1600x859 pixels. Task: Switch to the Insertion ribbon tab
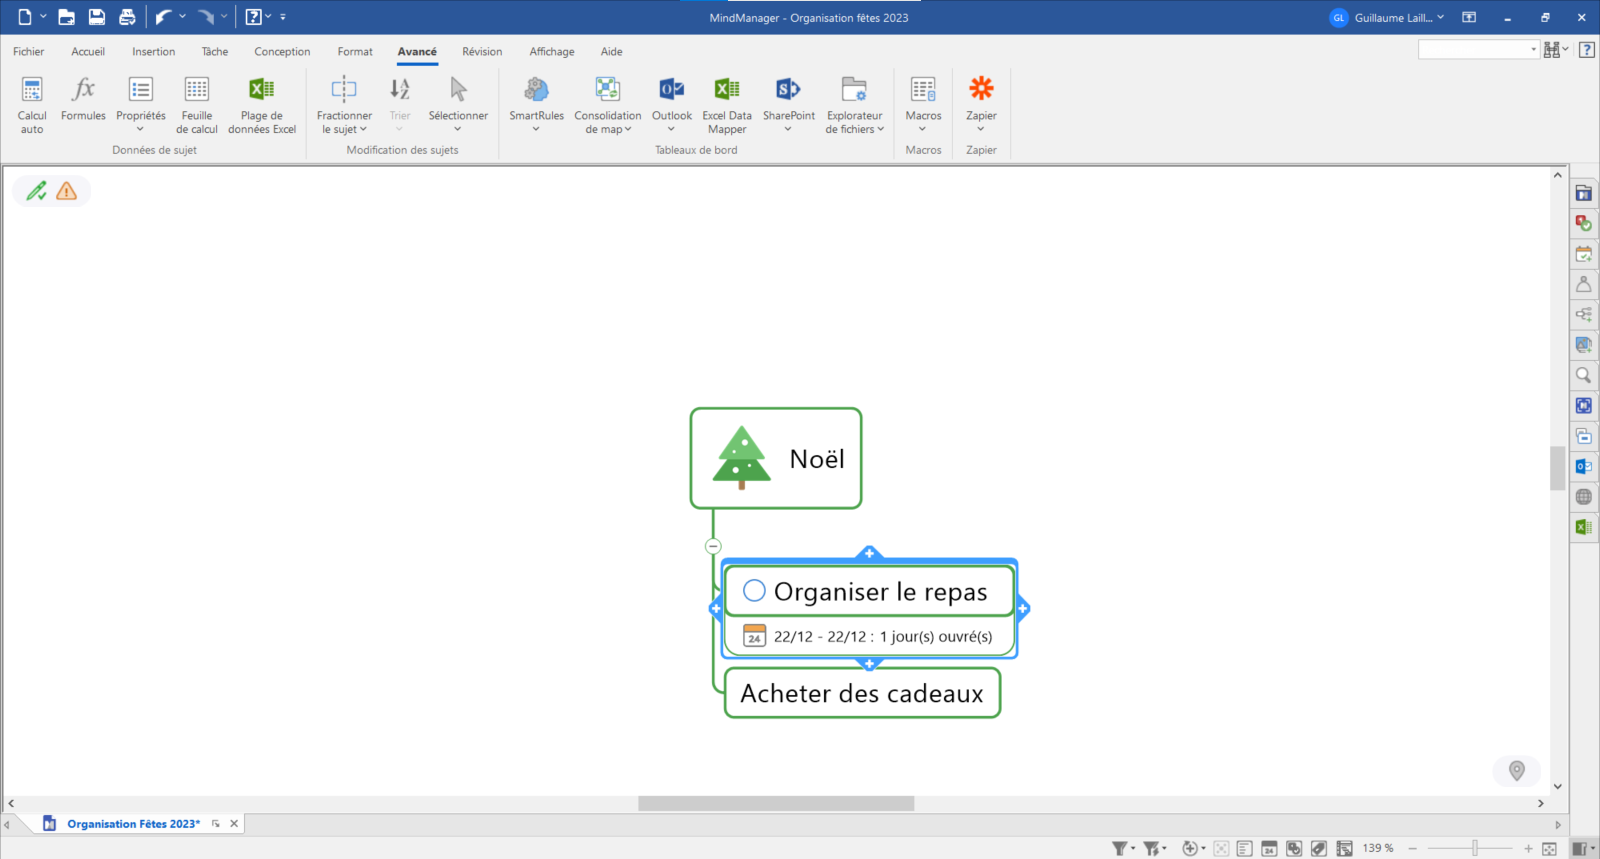153,52
